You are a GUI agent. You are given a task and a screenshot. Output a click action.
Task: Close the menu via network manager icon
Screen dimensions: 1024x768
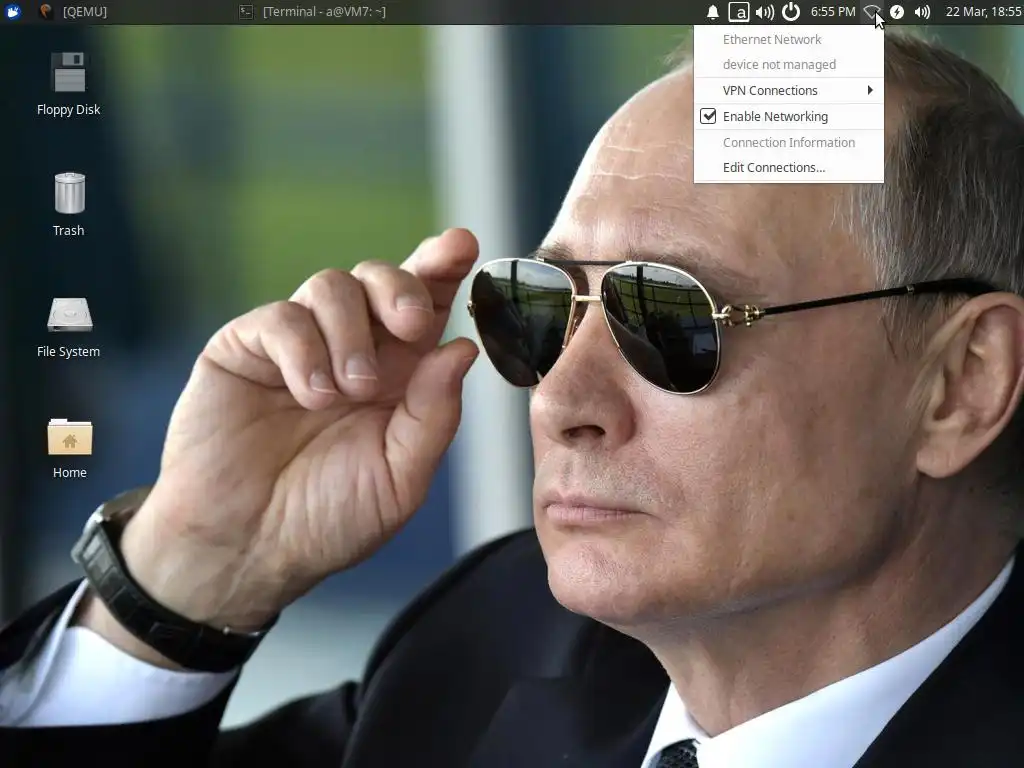coord(872,11)
